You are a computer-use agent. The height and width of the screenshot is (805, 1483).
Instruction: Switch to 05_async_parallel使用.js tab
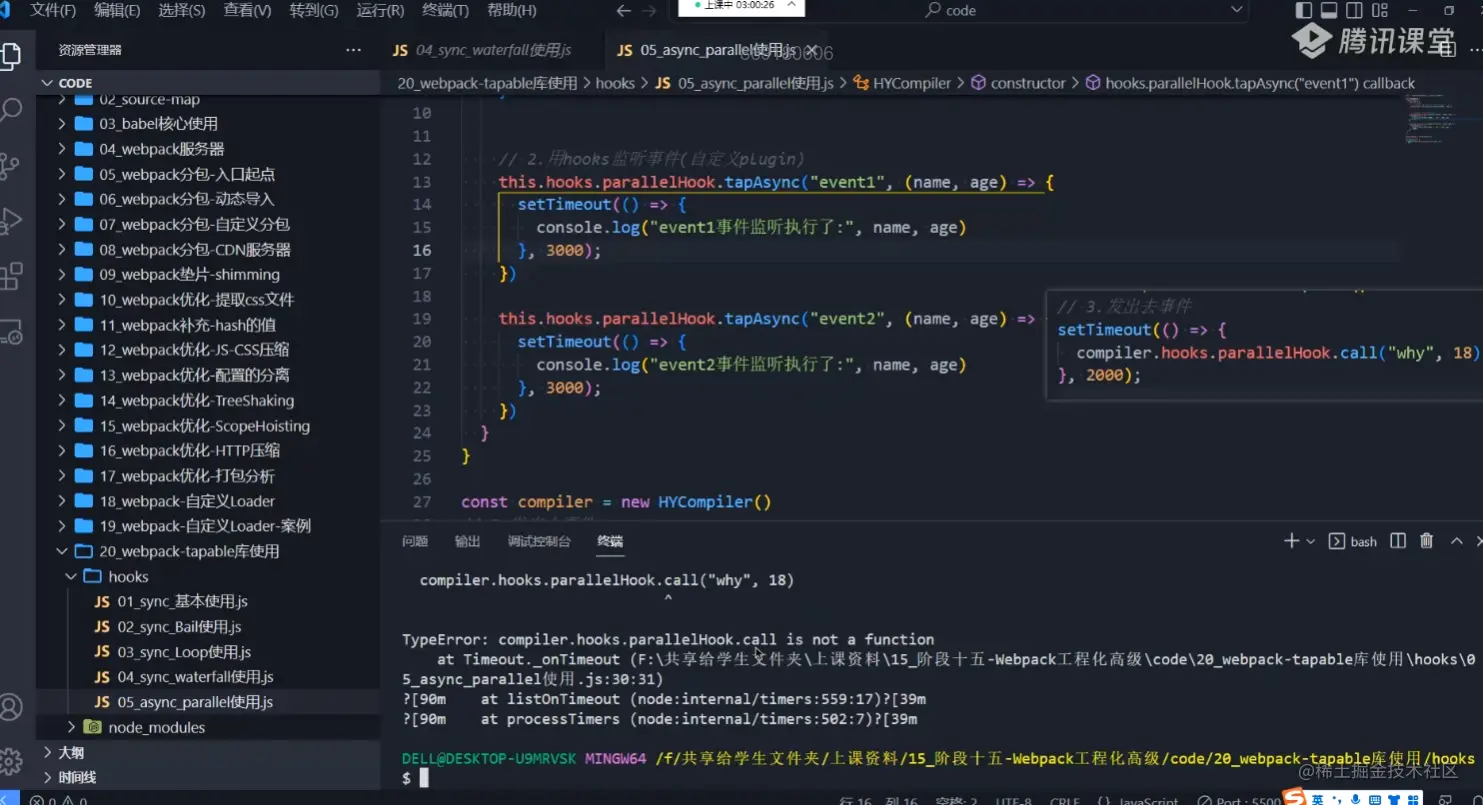point(707,50)
